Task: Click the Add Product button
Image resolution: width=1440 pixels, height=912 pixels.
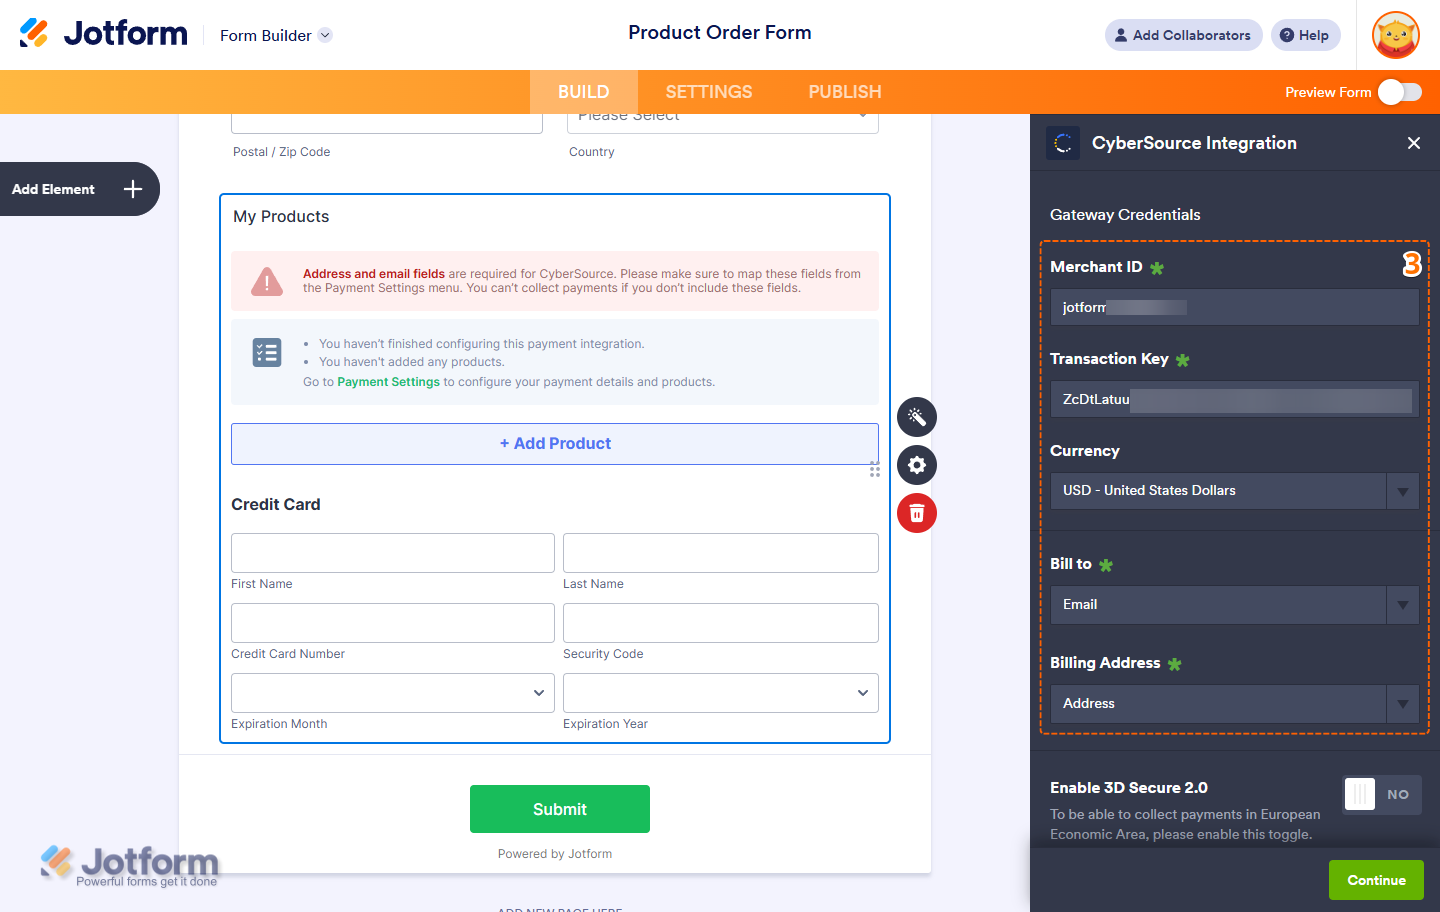Action: coord(555,444)
